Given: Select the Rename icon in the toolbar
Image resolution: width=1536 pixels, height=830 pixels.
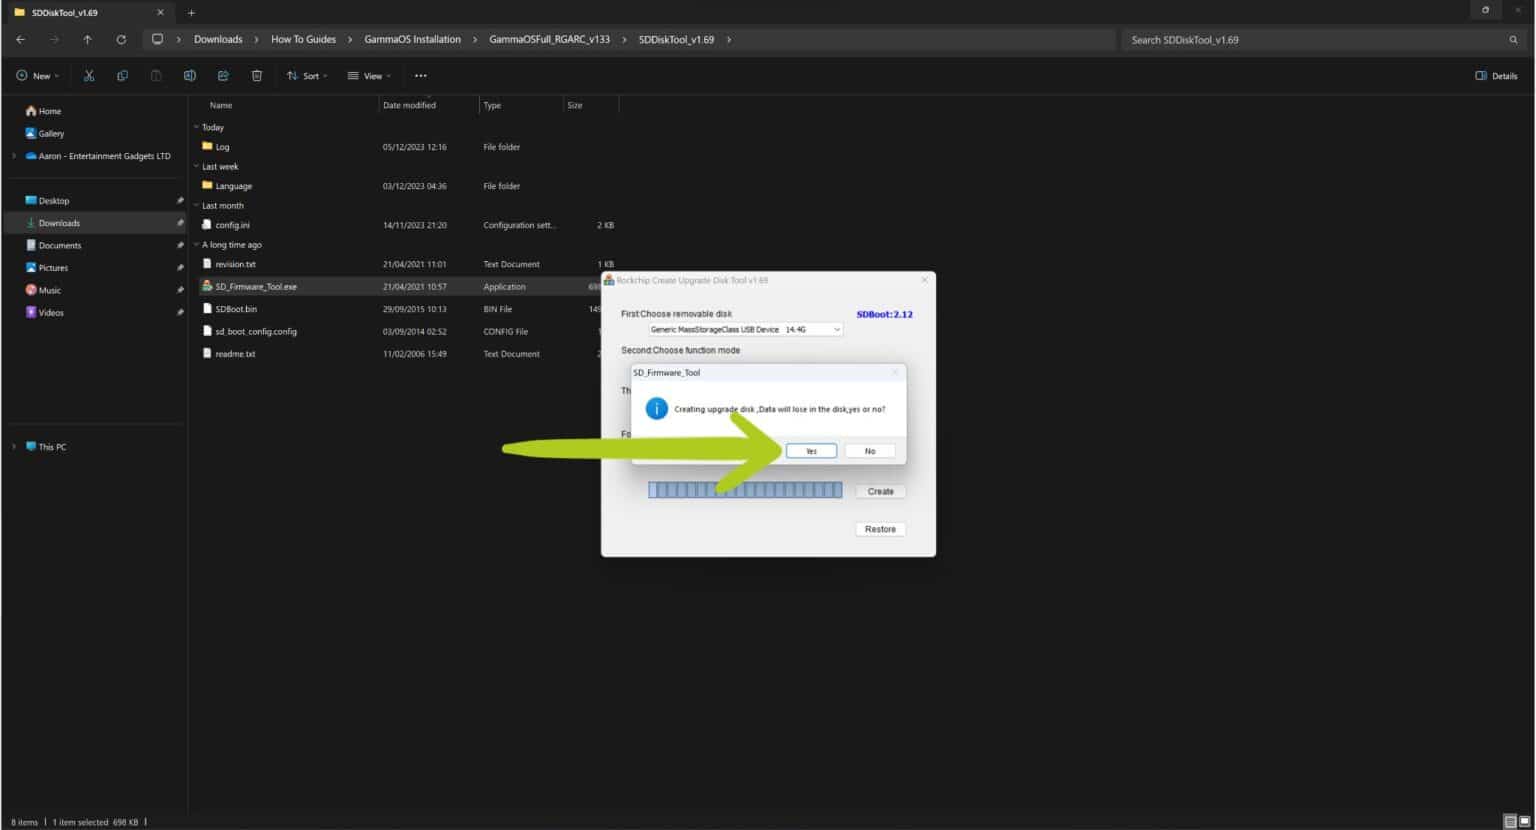Looking at the screenshot, I should click(x=189, y=75).
